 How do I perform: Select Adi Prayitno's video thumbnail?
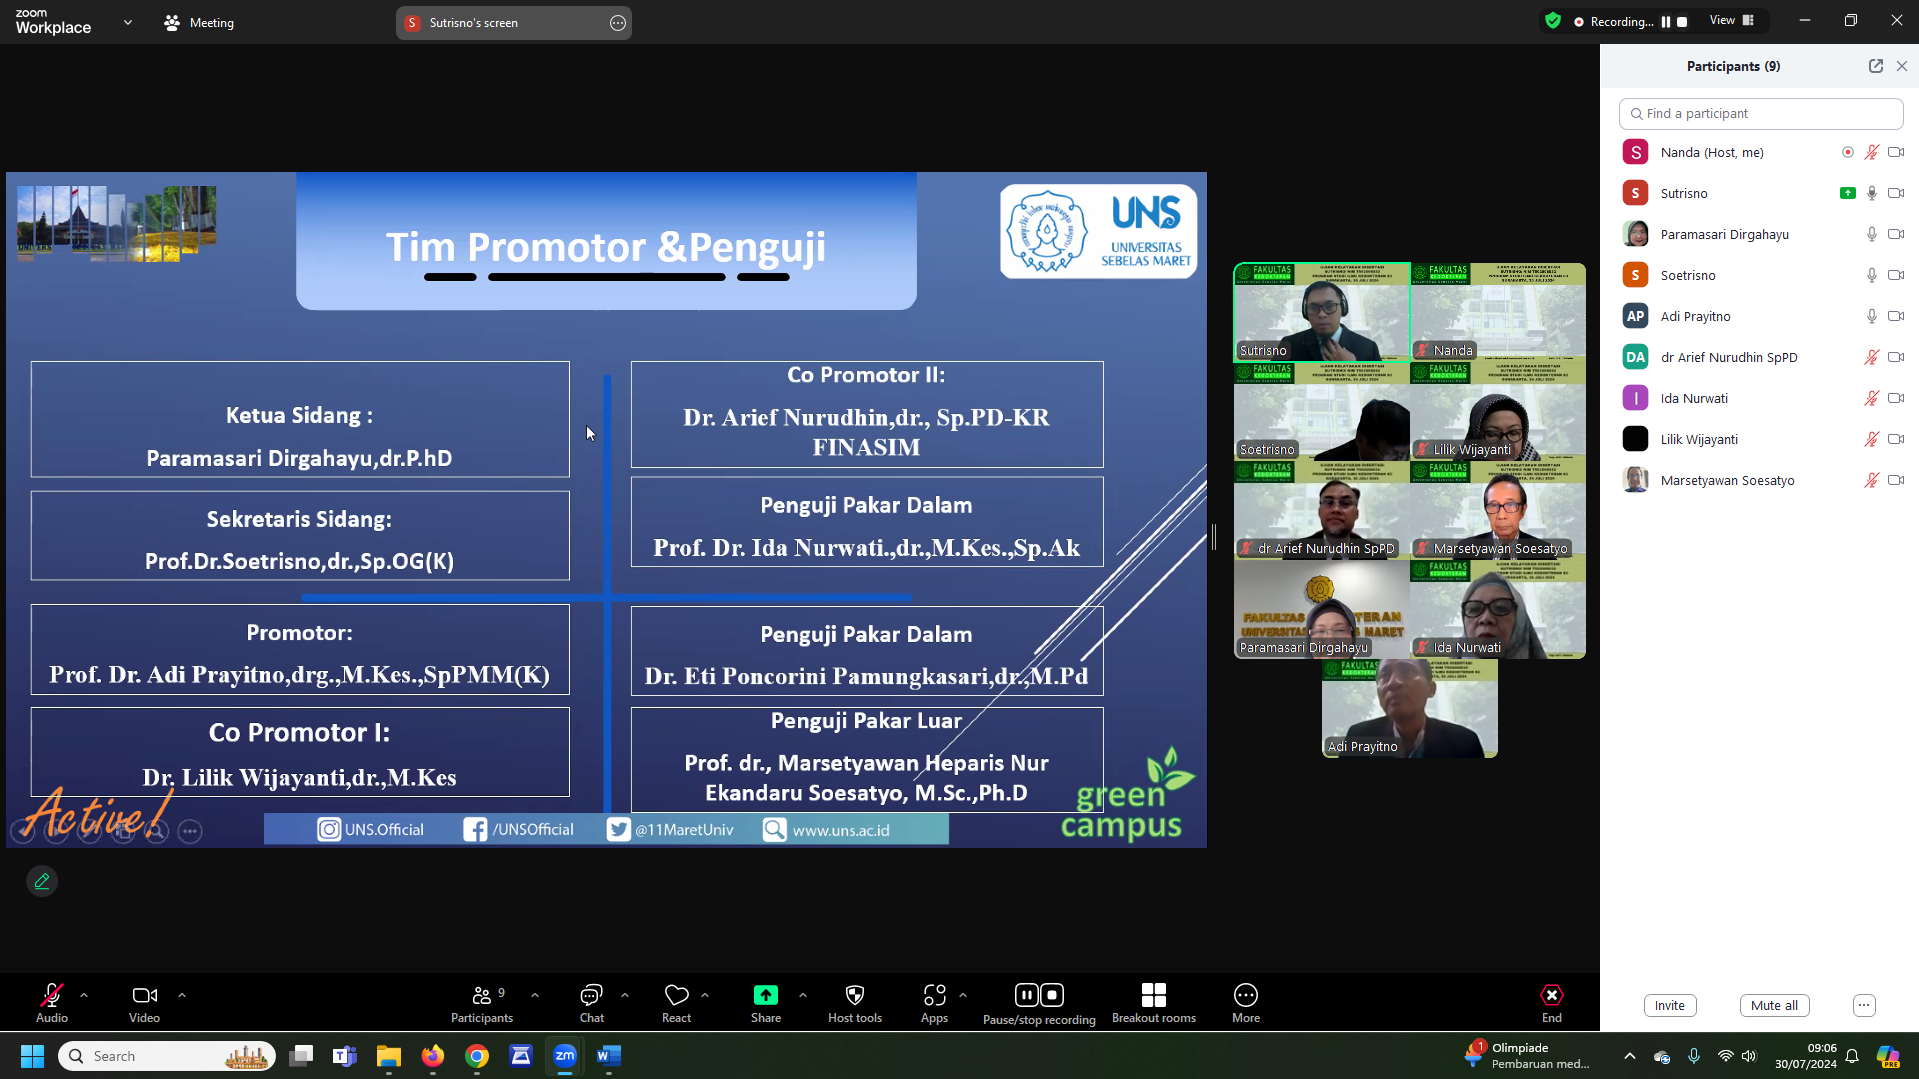pos(1410,708)
